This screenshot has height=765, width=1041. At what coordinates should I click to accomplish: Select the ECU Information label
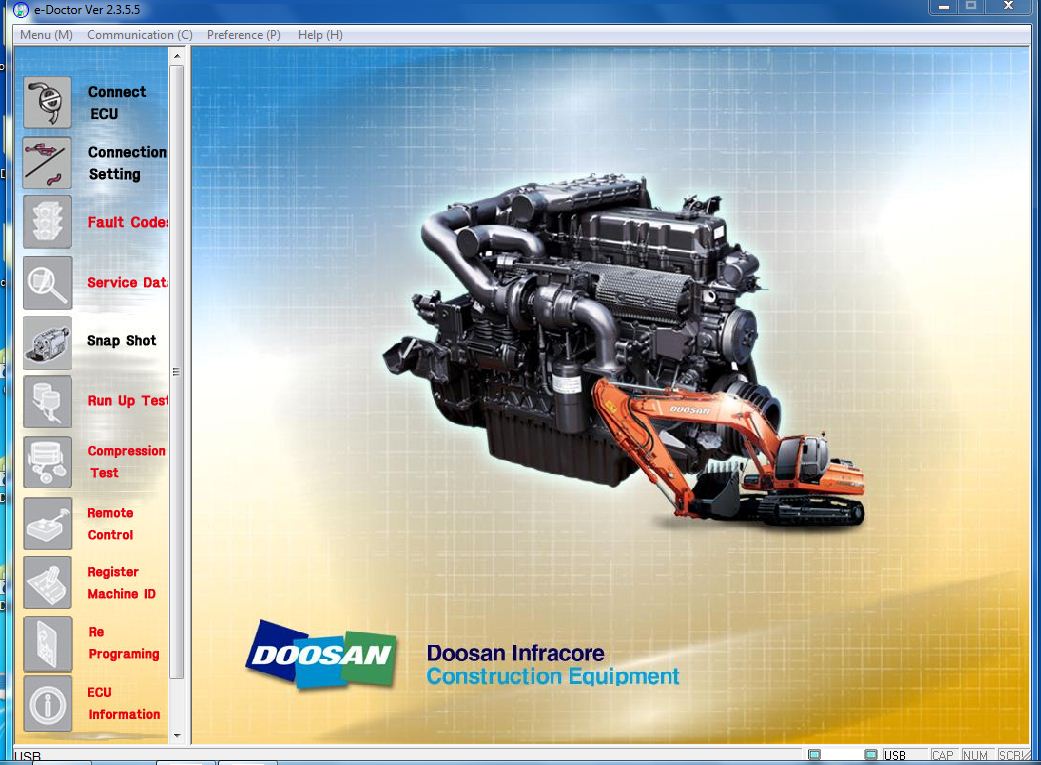coord(123,703)
